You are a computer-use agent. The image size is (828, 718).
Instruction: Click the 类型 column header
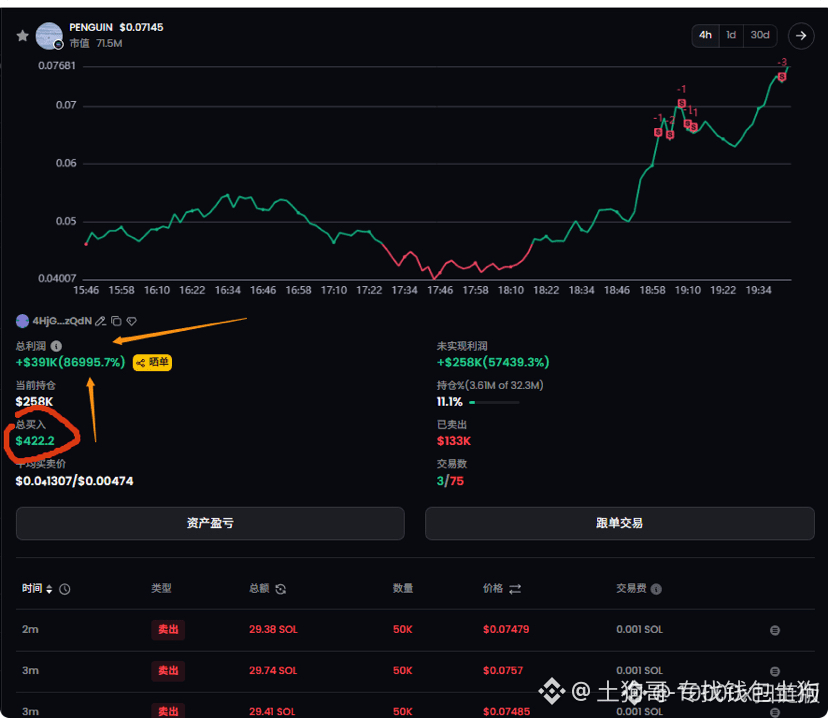click(x=161, y=588)
